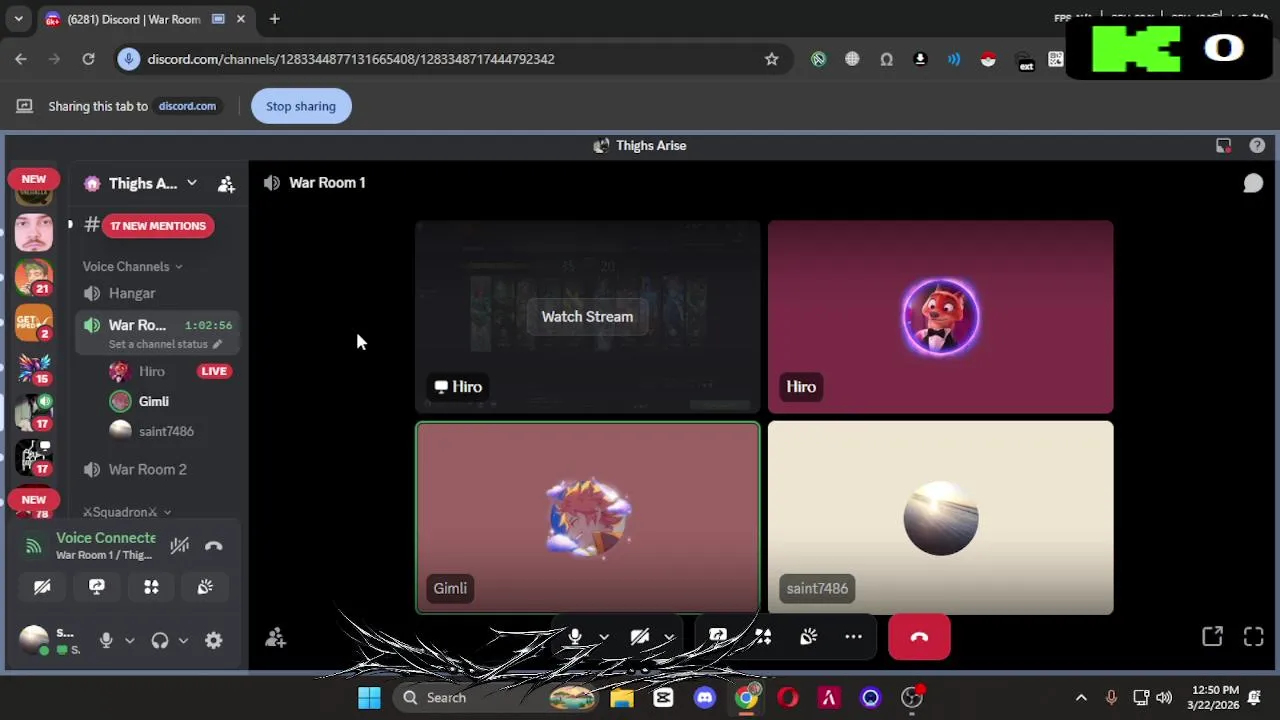Invite members to Thighs Arise server
Viewport: 1280px width, 720px height.
click(226, 184)
